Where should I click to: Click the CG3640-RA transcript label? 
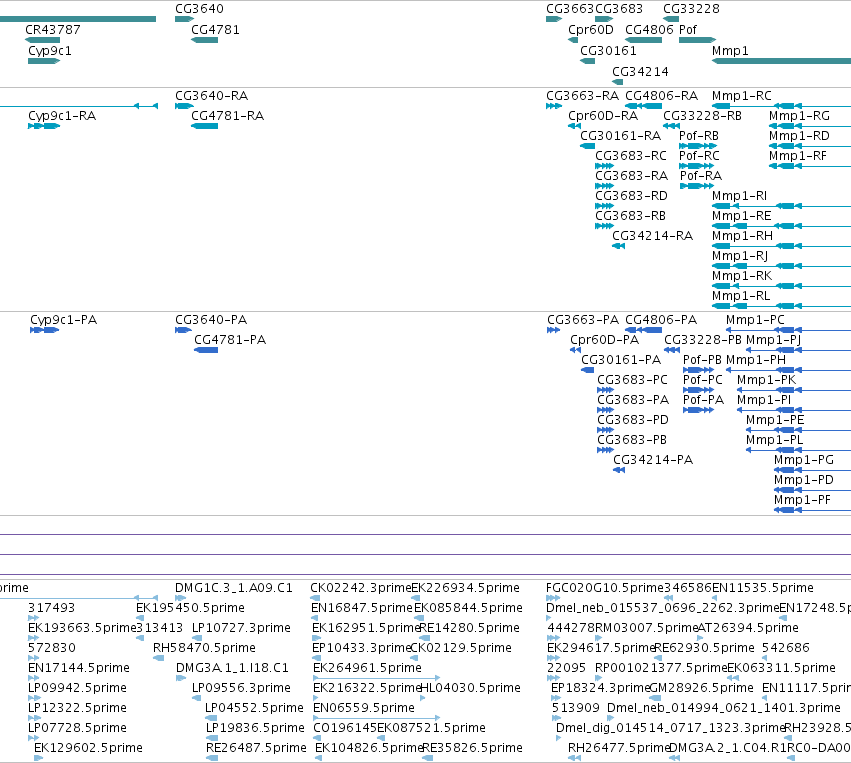(x=211, y=96)
